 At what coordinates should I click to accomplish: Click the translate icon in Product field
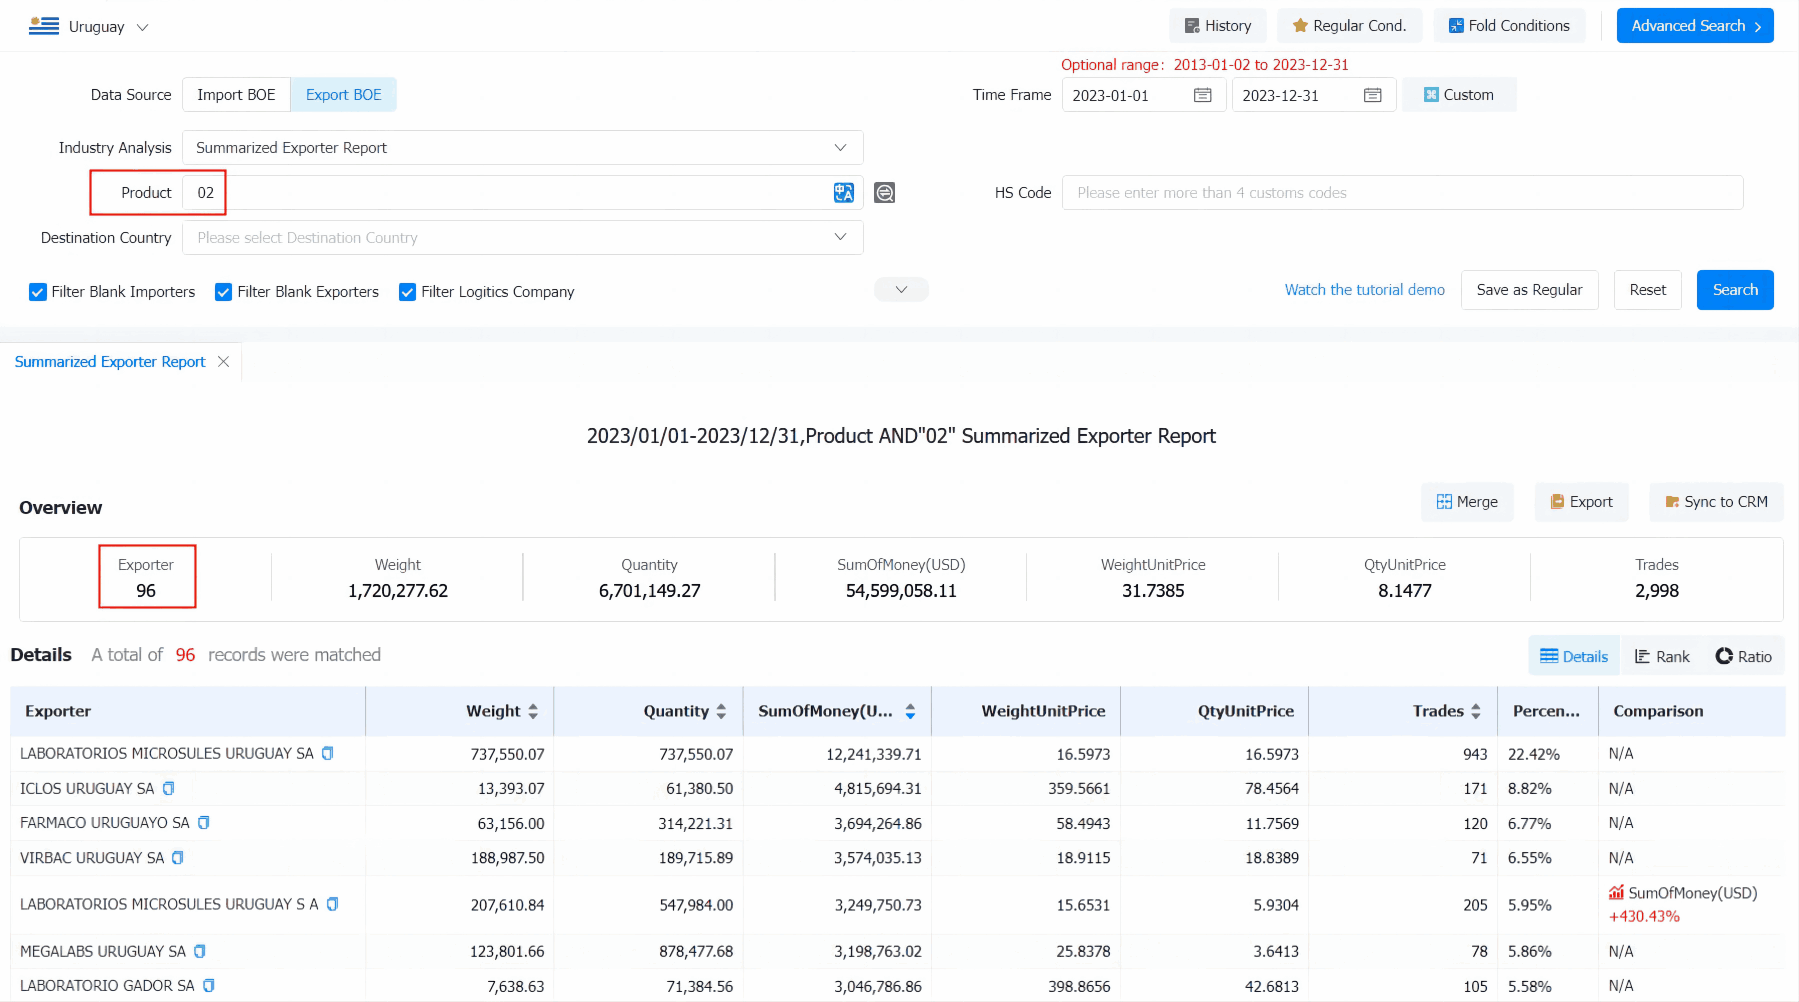(843, 193)
